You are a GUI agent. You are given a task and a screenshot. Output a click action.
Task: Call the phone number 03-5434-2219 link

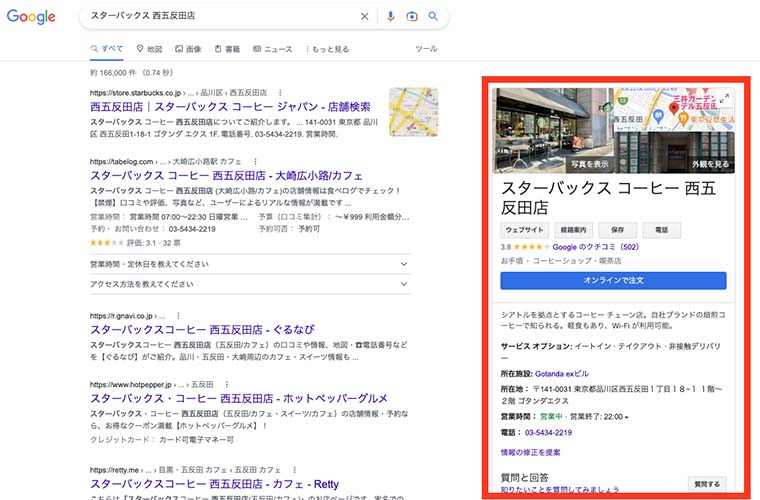548,433
